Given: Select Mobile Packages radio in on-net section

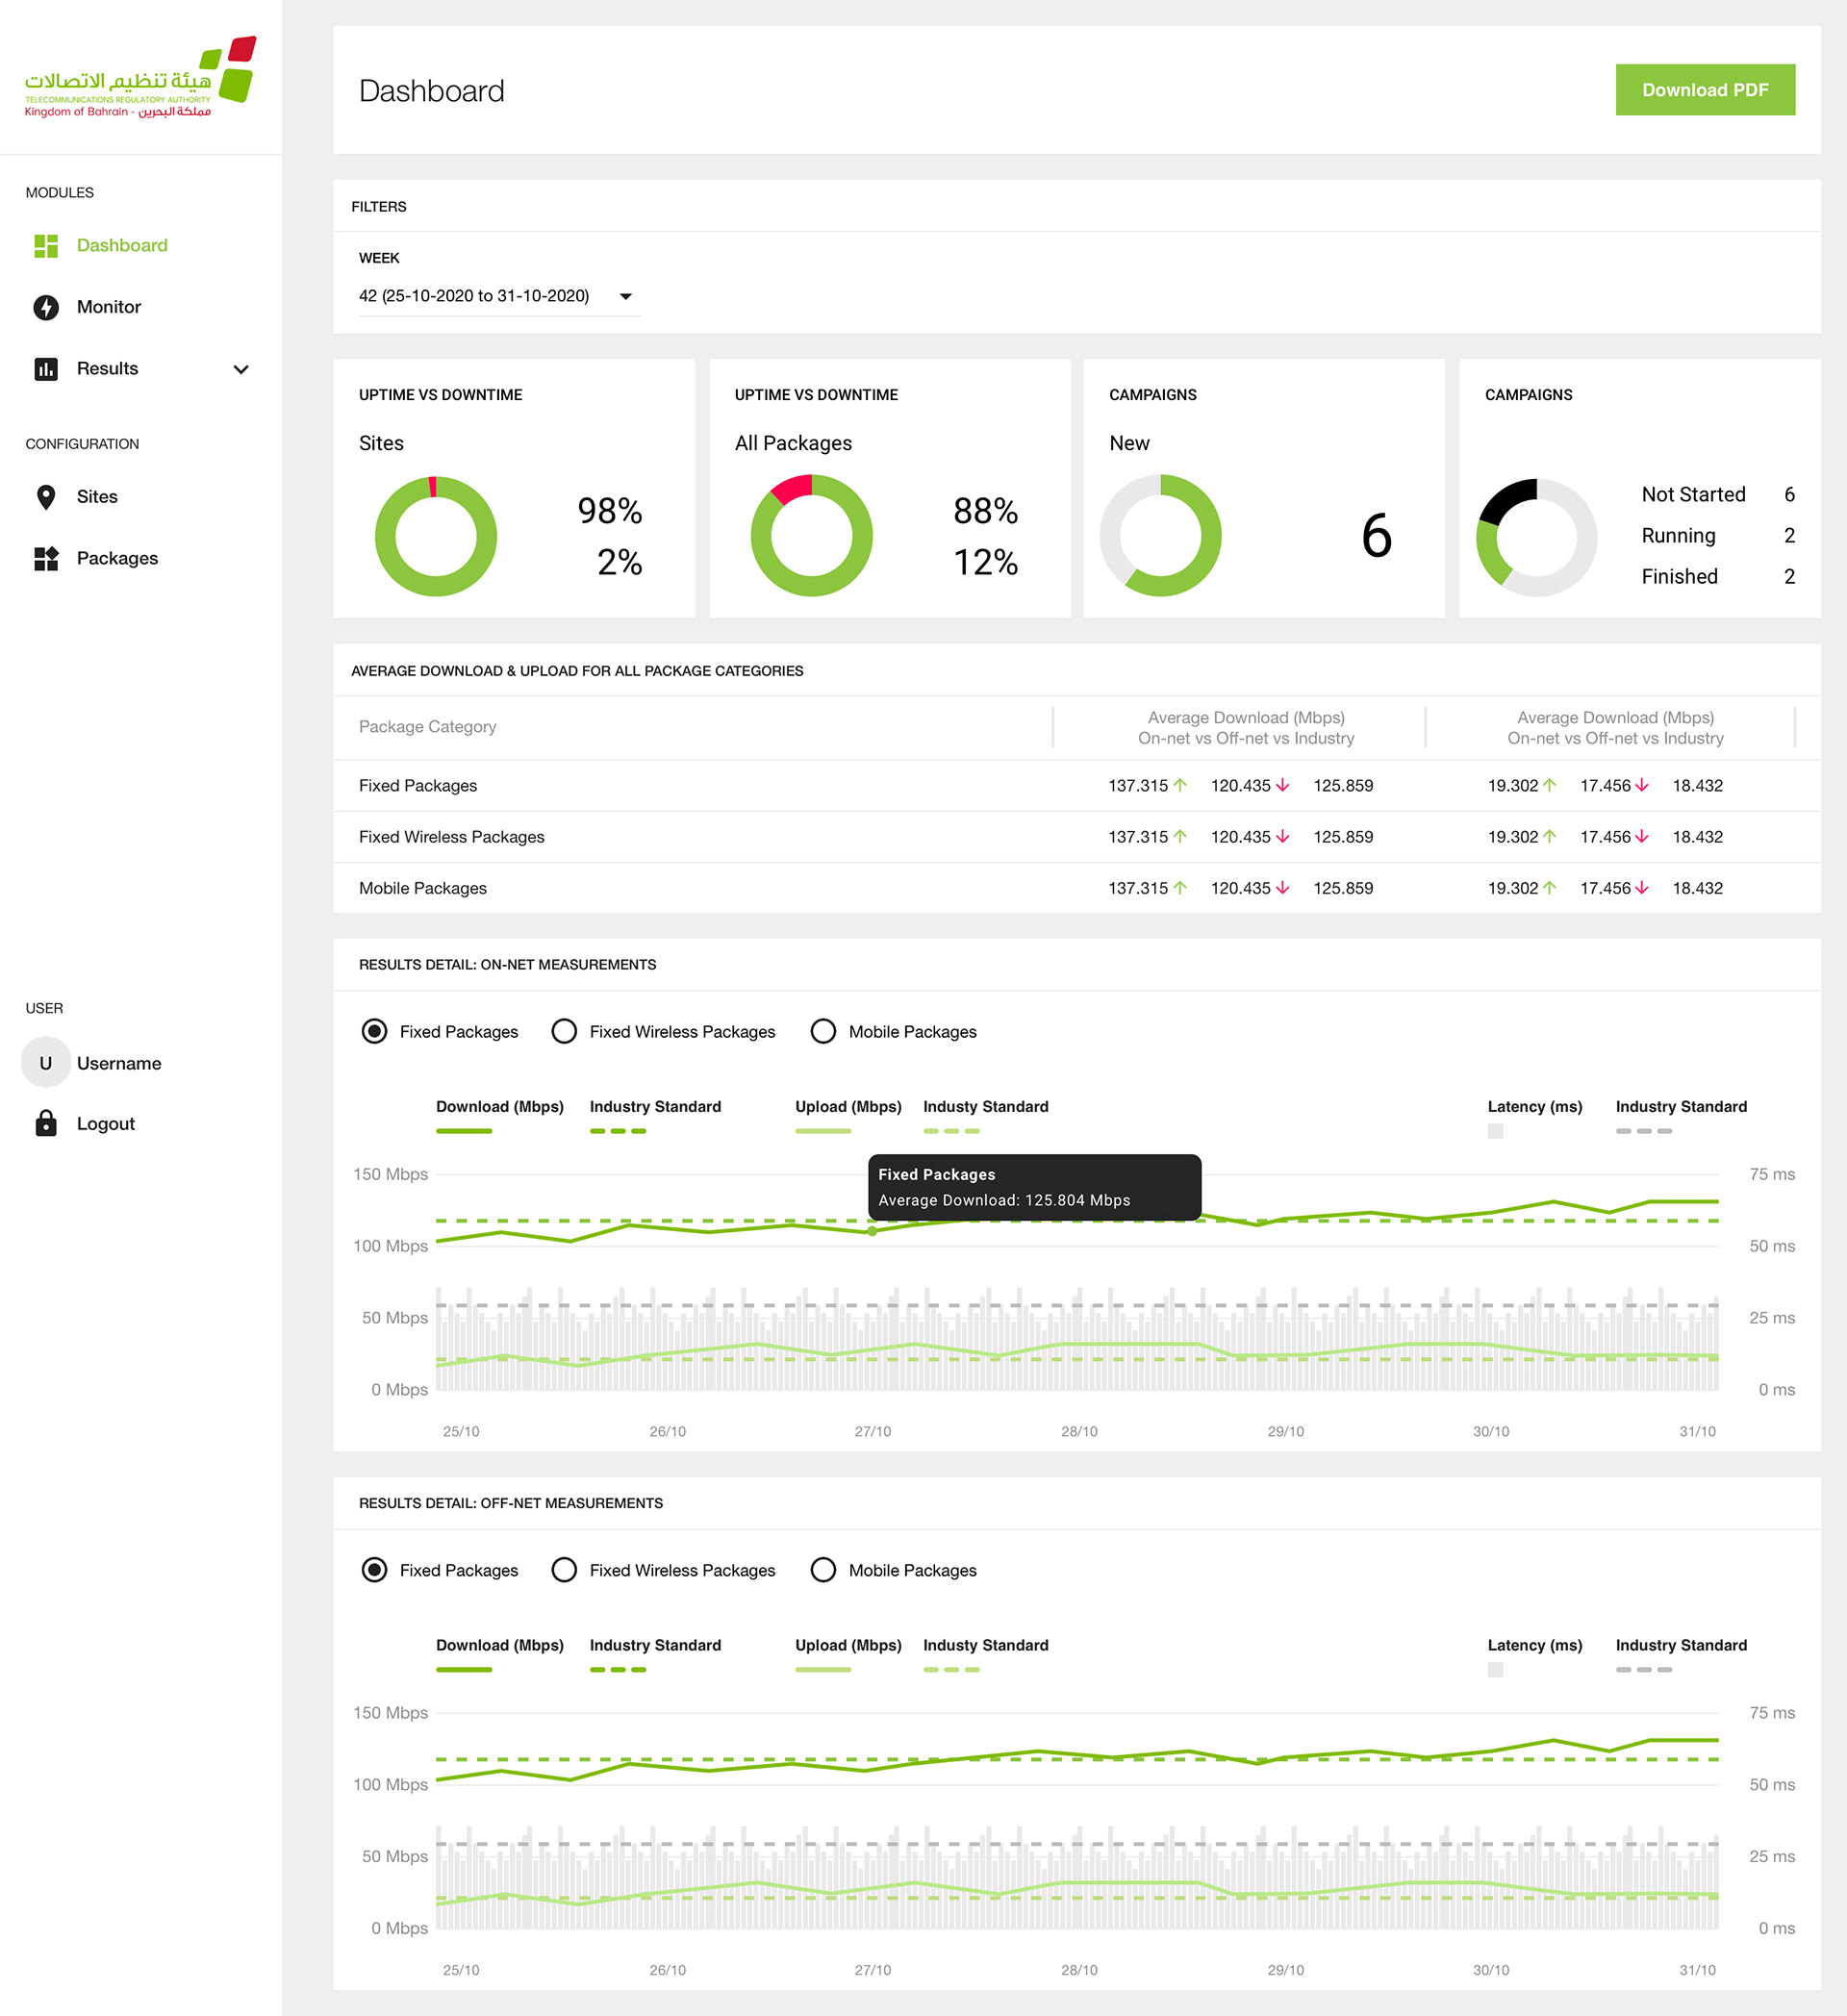Looking at the screenshot, I should 823,1031.
